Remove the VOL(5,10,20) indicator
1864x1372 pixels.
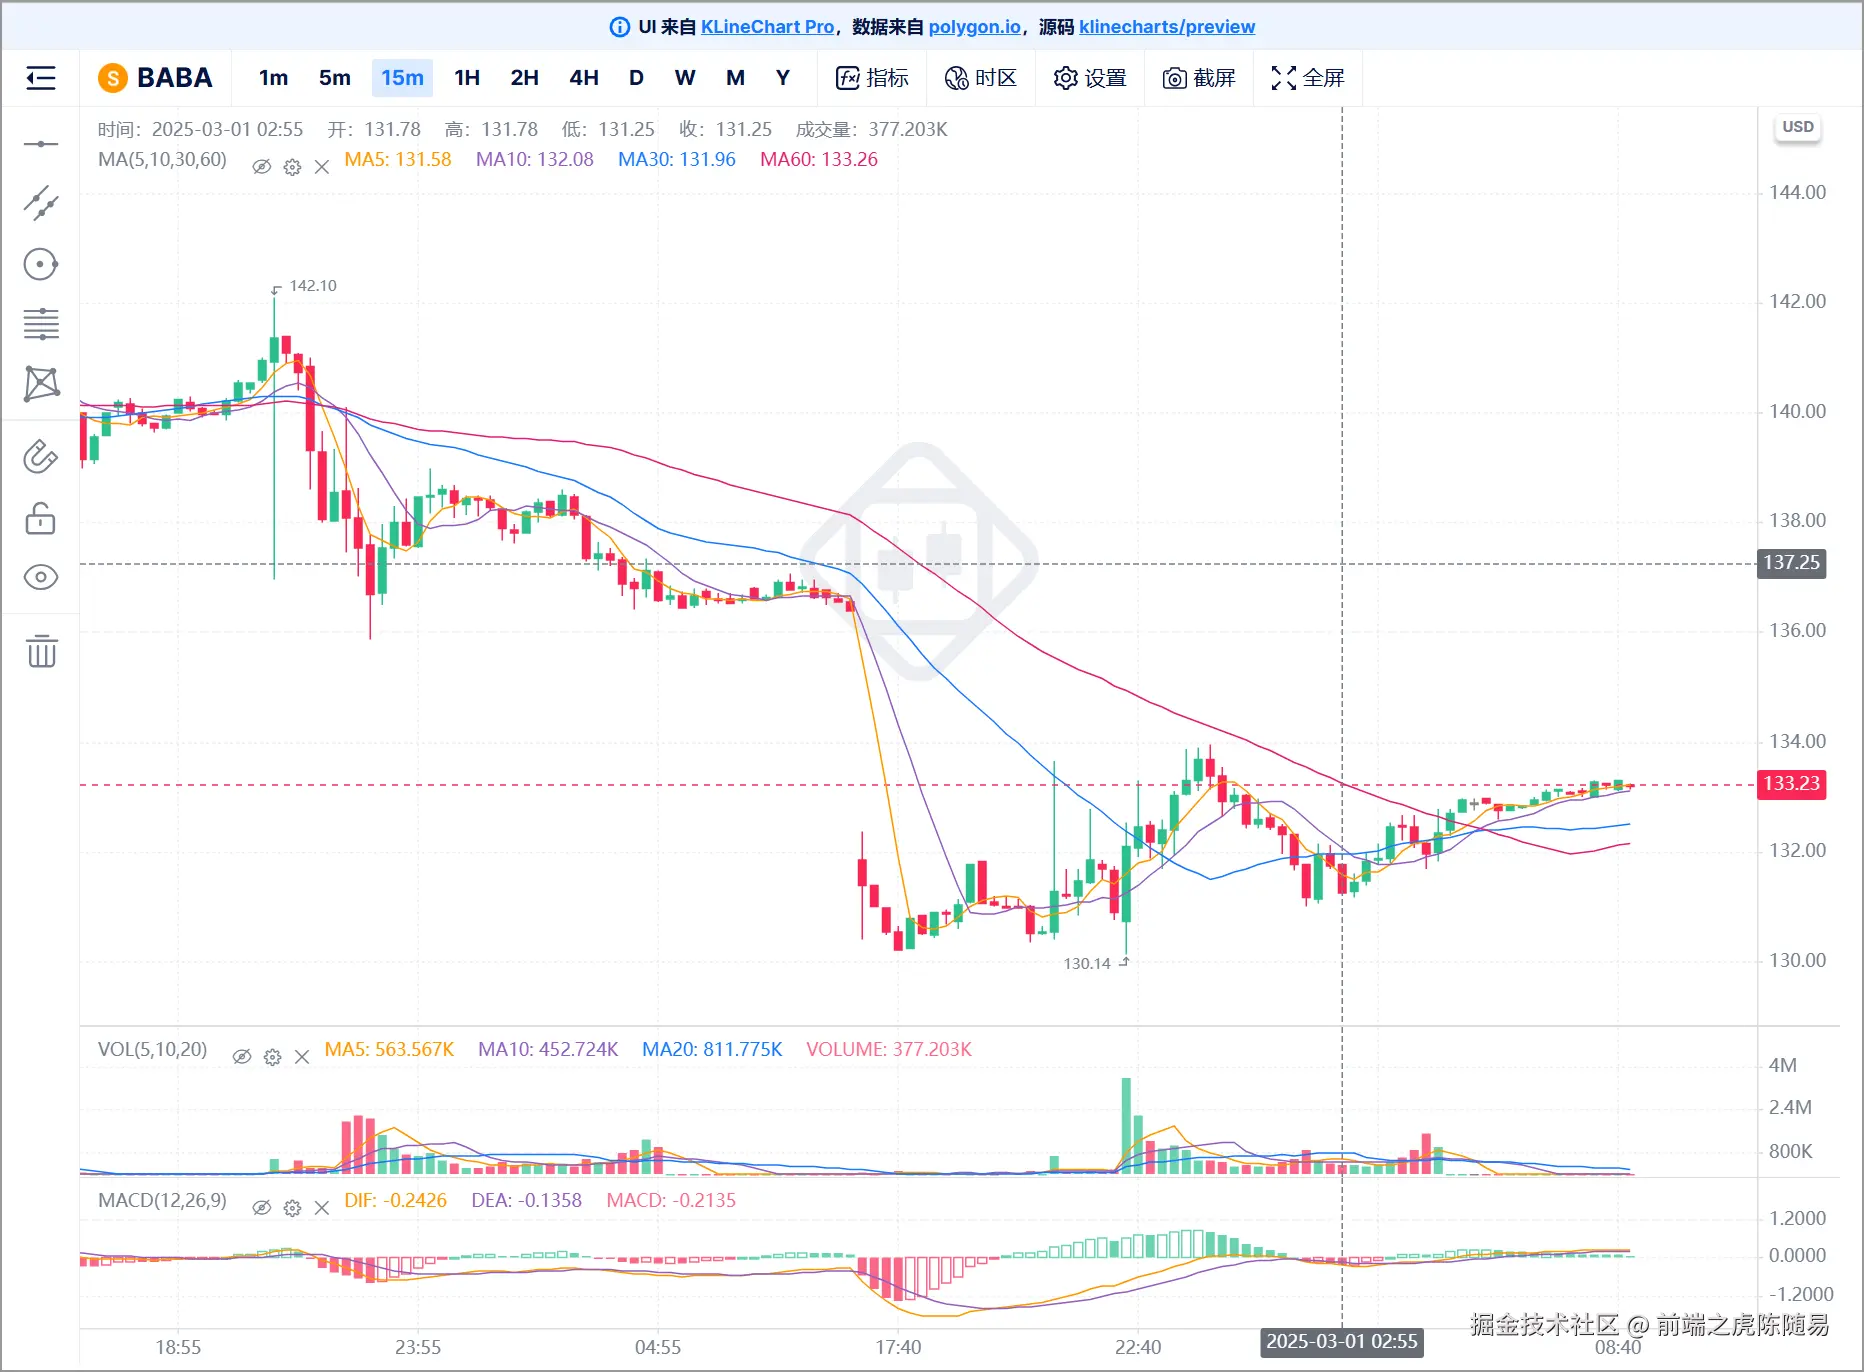click(x=302, y=1057)
